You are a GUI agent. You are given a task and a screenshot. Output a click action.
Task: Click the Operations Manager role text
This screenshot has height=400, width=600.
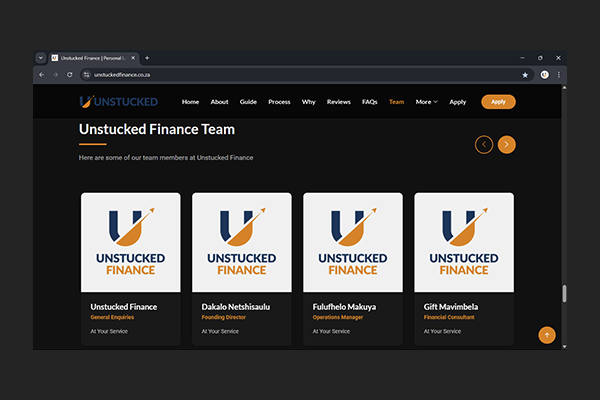(338, 317)
